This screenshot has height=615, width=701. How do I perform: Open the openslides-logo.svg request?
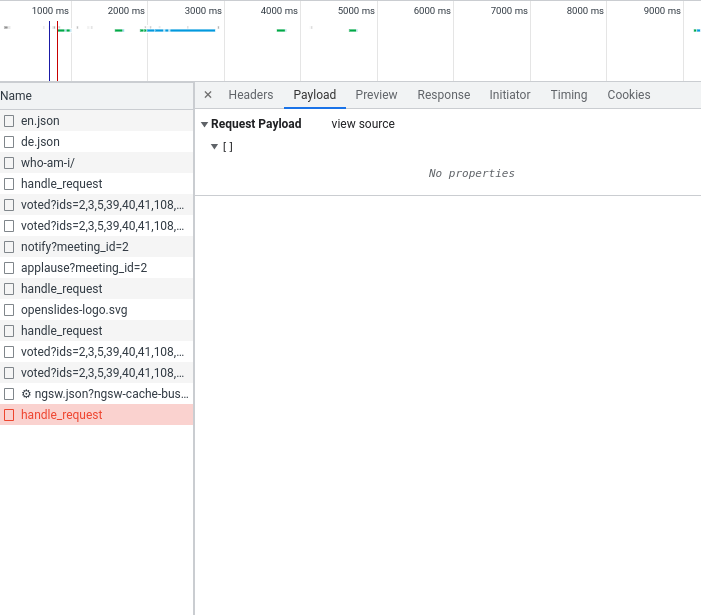97,310
